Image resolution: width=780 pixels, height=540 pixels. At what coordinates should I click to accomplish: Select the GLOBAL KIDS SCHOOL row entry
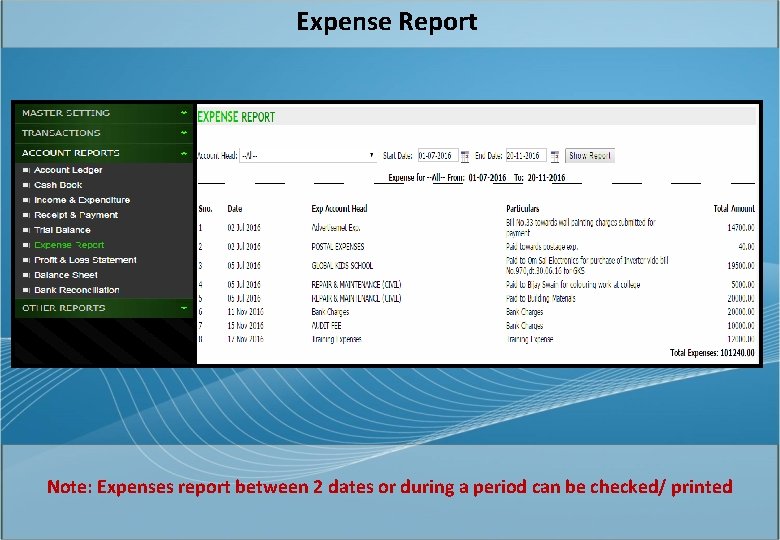click(342, 266)
